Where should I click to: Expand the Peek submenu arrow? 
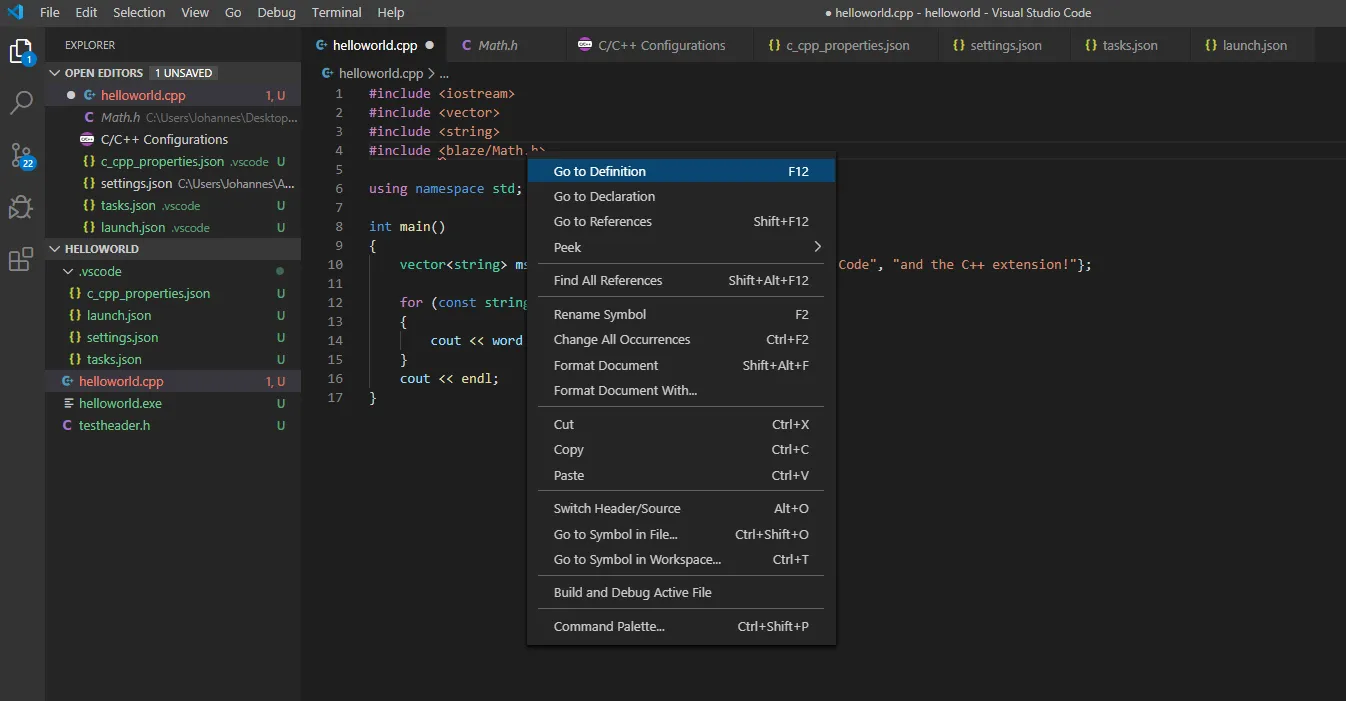[817, 247]
